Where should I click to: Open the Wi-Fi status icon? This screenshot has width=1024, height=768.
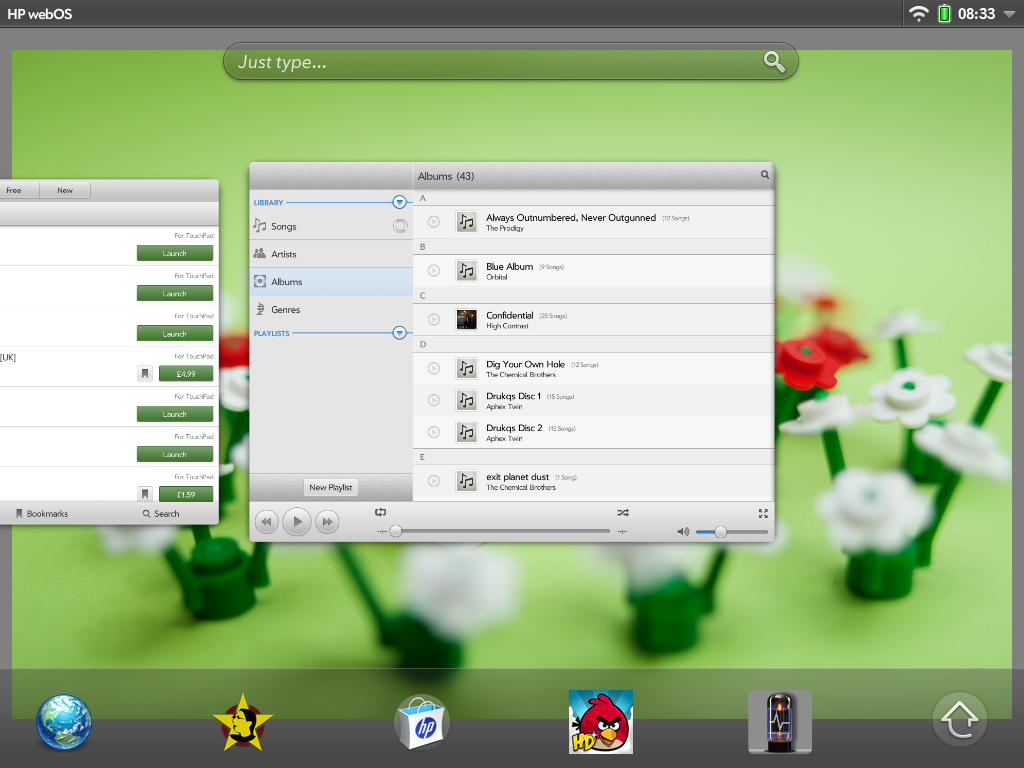point(919,14)
